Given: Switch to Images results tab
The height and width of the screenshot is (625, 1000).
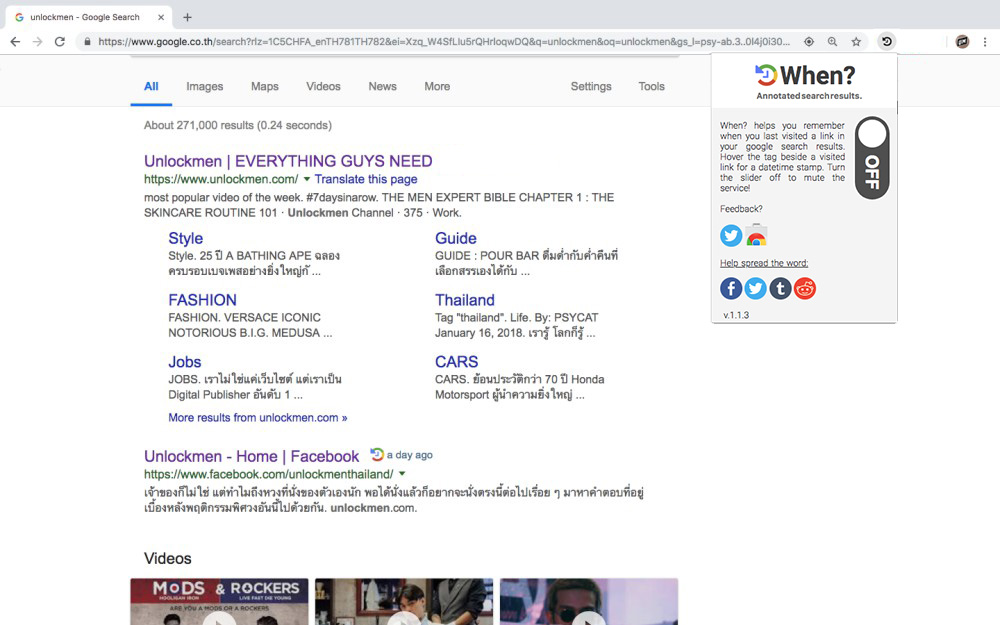Looking at the screenshot, I should (x=205, y=86).
